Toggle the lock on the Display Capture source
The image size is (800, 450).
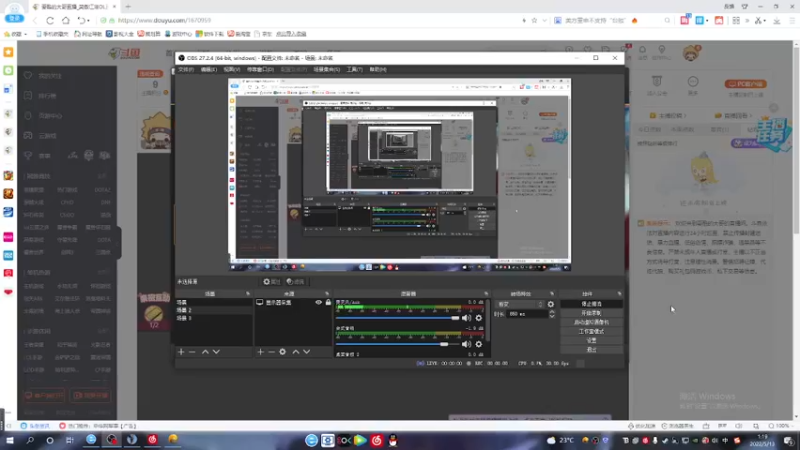(x=328, y=303)
